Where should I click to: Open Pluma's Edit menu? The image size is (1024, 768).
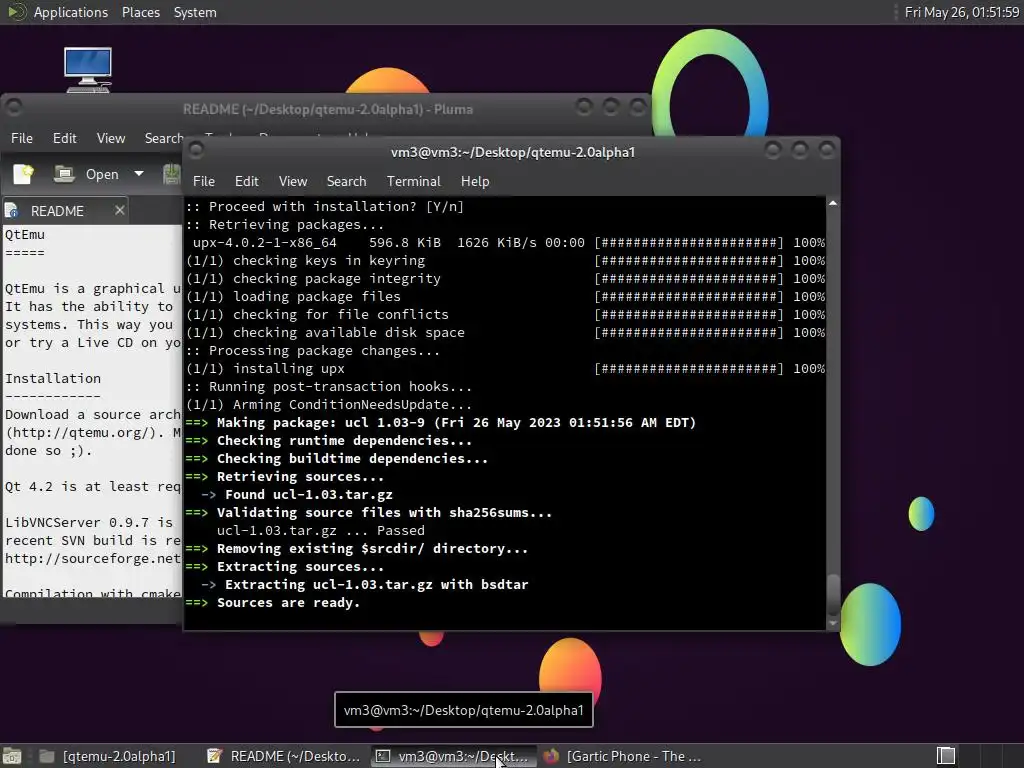[x=65, y=138]
